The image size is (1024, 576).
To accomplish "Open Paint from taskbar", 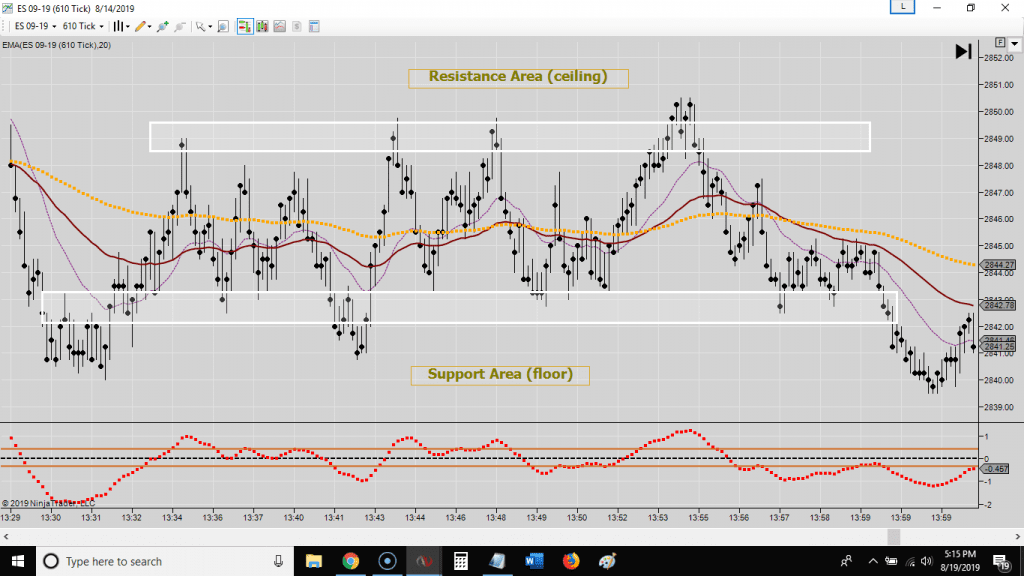I will pyautogui.click(x=607, y=561).
